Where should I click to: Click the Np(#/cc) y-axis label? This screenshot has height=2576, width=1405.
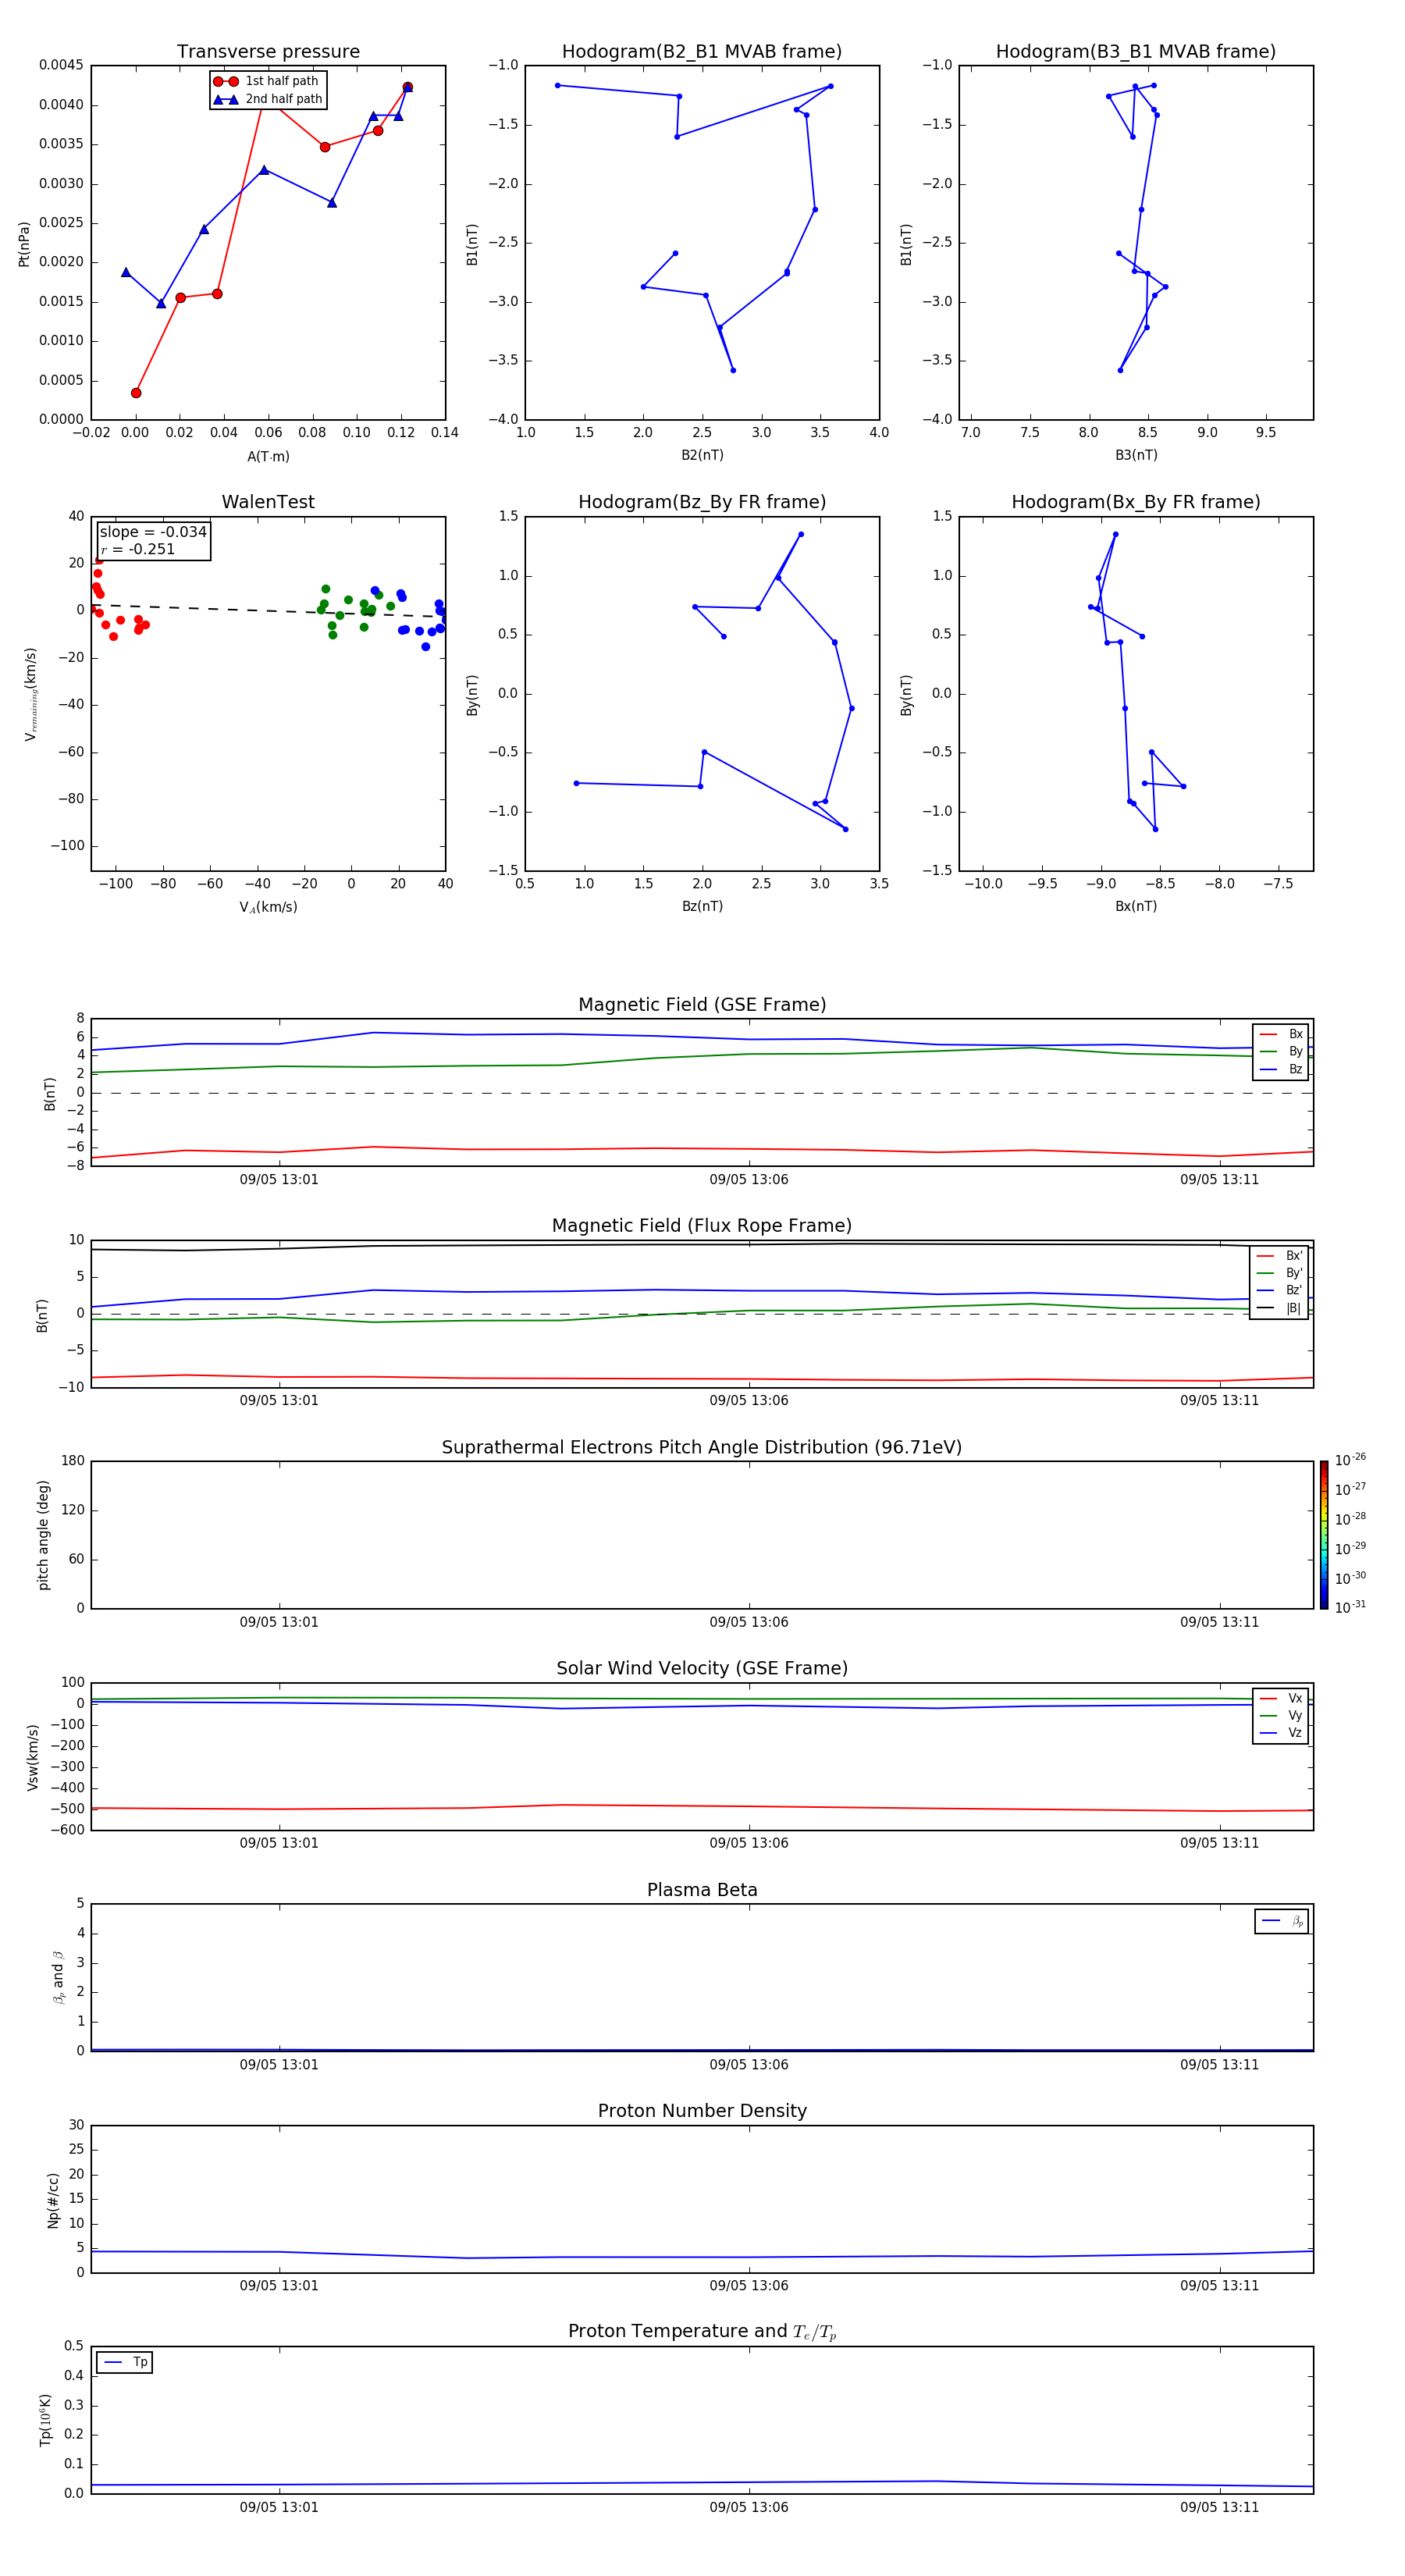tap(54, 2200)
